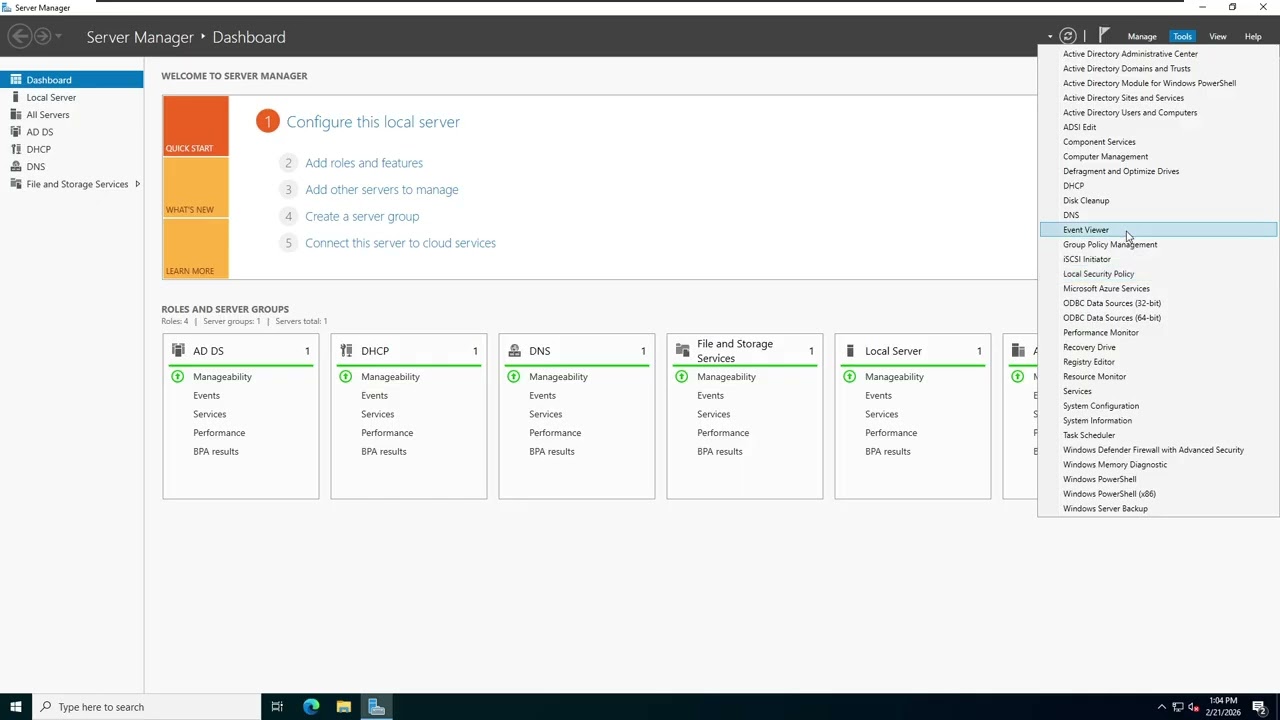Select the LEARN MORE tile
The width and height of the screenshot is (1280, 720).
[x=196, y=248]
